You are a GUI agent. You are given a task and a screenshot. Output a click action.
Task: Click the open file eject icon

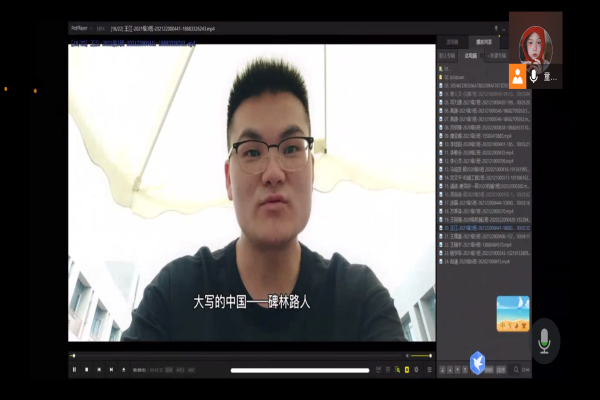tap(123, 370)
